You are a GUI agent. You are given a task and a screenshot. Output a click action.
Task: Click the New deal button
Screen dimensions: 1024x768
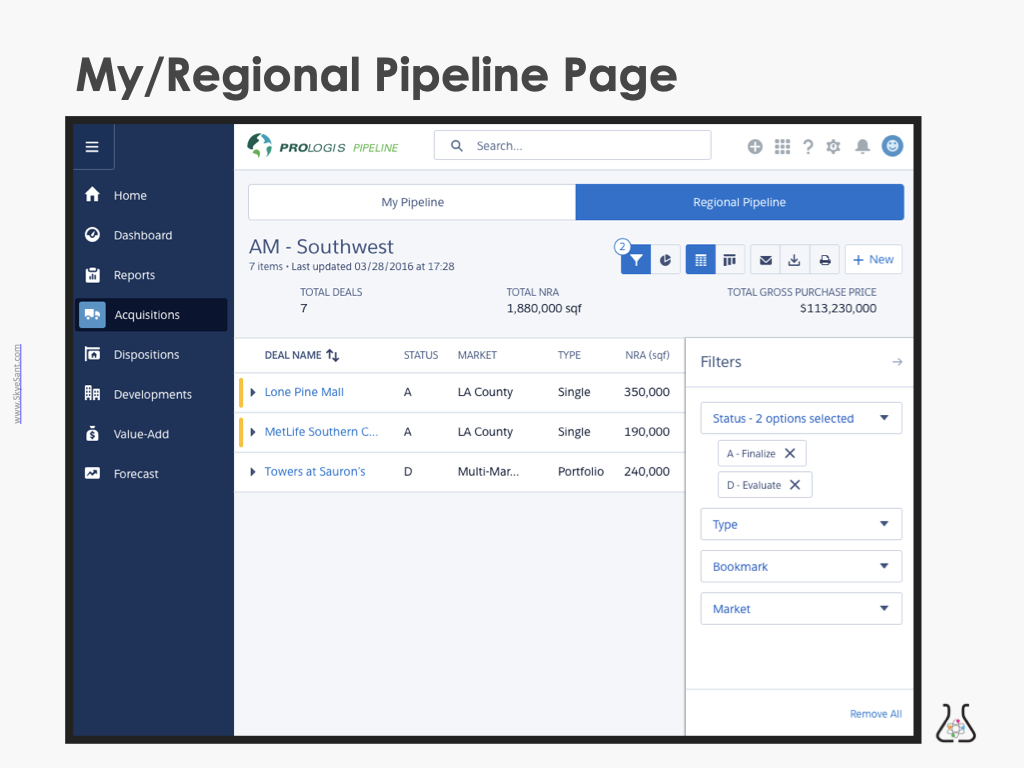[x=874, y=259]
